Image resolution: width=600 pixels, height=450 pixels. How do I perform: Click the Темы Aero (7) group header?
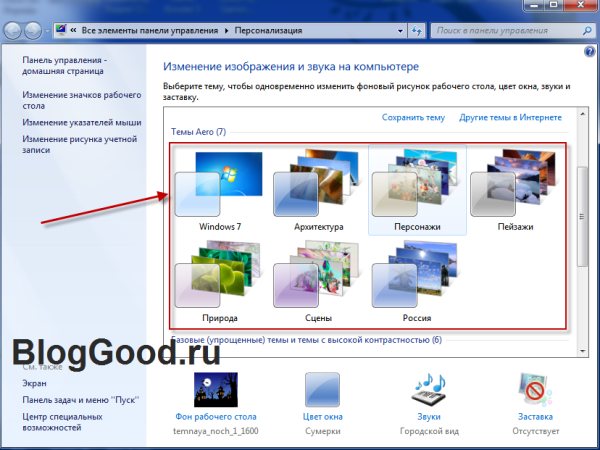(198, 132)
